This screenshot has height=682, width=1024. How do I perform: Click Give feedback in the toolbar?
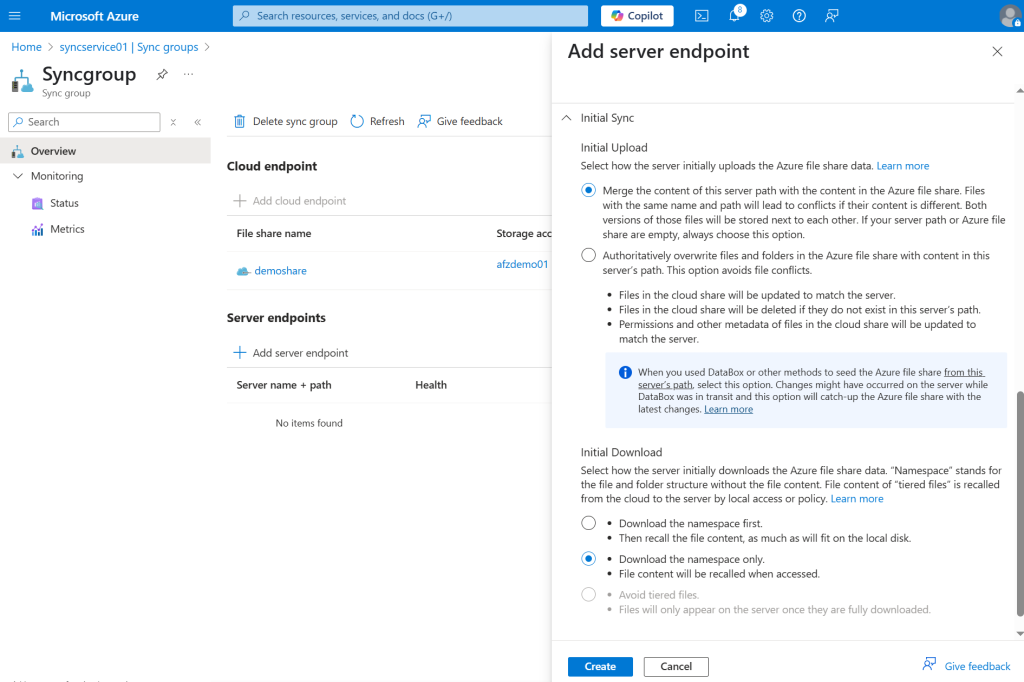tap(460, 122)
